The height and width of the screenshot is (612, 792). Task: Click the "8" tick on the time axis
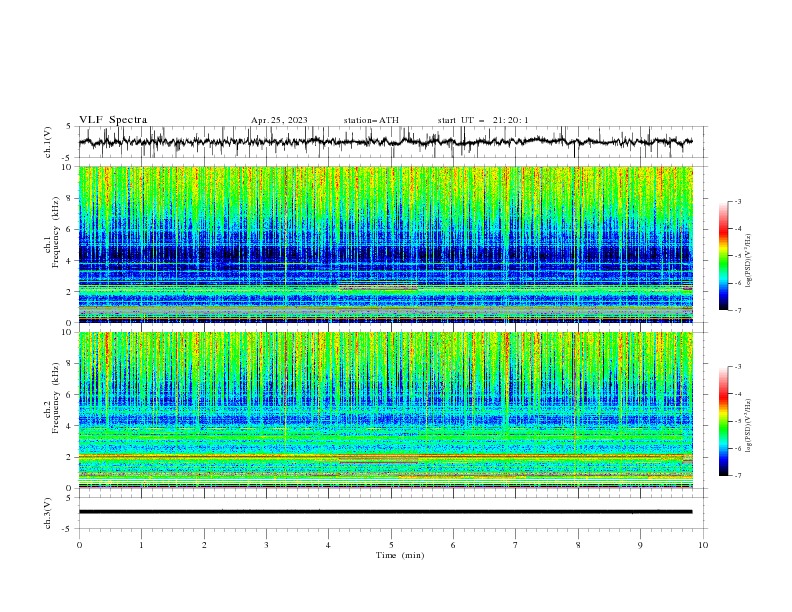pyautogui.click(x=578, y=545)
